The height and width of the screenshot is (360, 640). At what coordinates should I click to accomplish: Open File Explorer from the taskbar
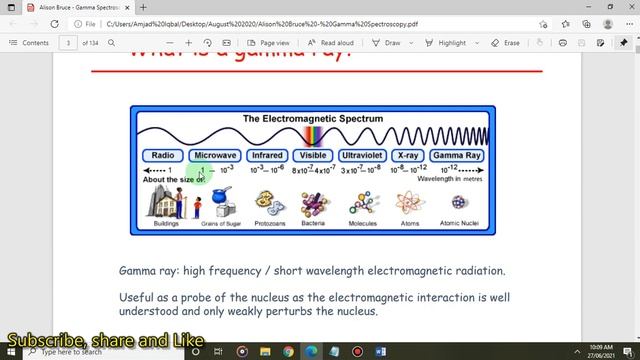click(x=265, y=352)
